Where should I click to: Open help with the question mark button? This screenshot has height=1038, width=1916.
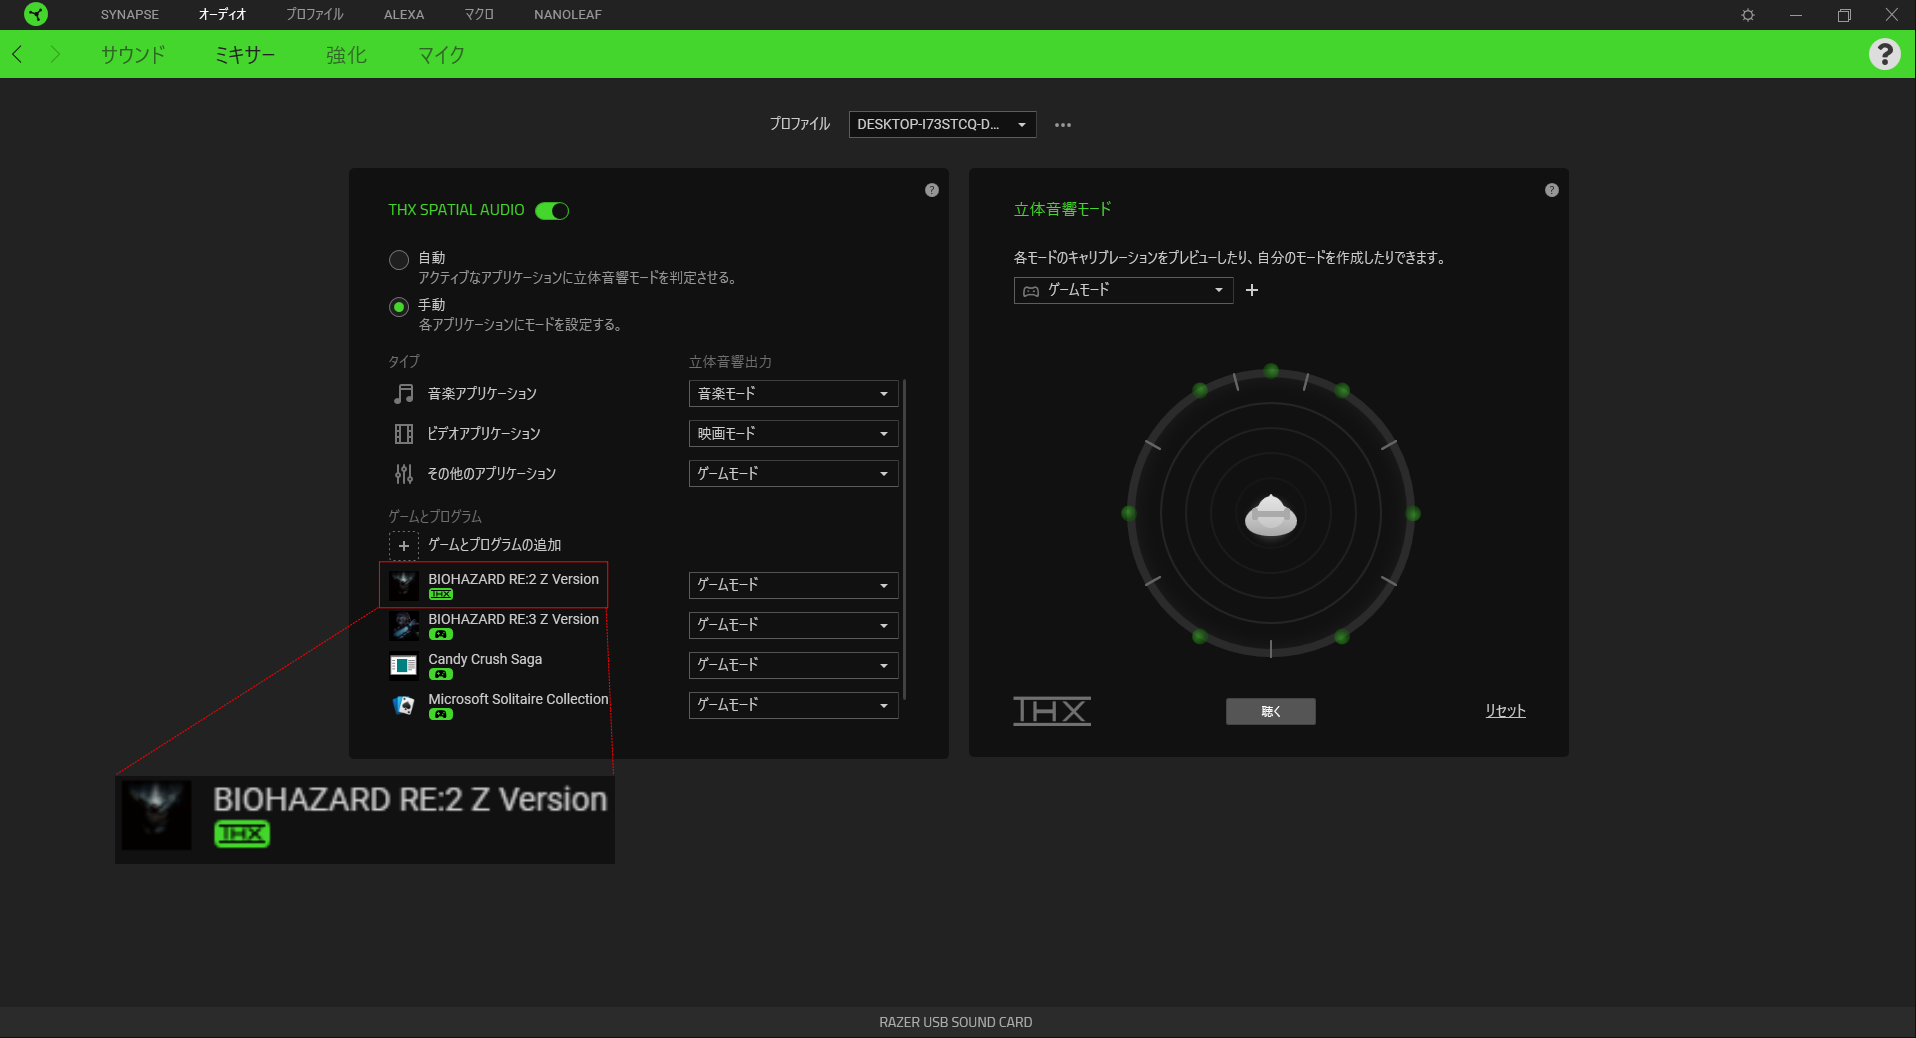[x=1884, y=54]
